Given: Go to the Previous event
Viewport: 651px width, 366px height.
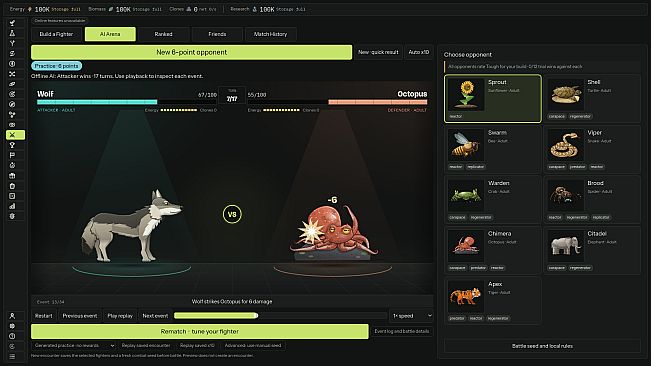Looking at the screenshot, I should coord(80,316).
